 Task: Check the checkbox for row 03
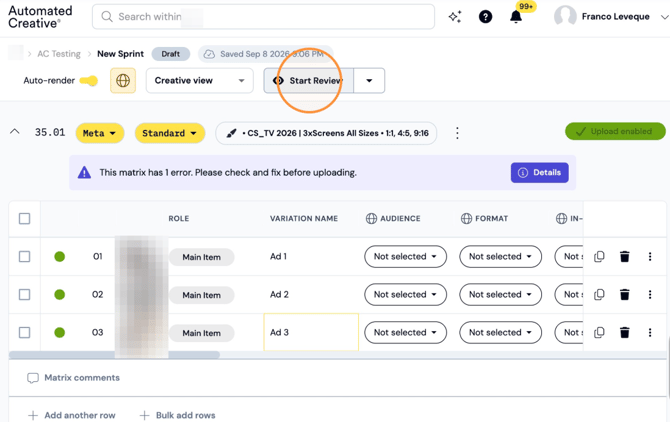tap(24, 332)
